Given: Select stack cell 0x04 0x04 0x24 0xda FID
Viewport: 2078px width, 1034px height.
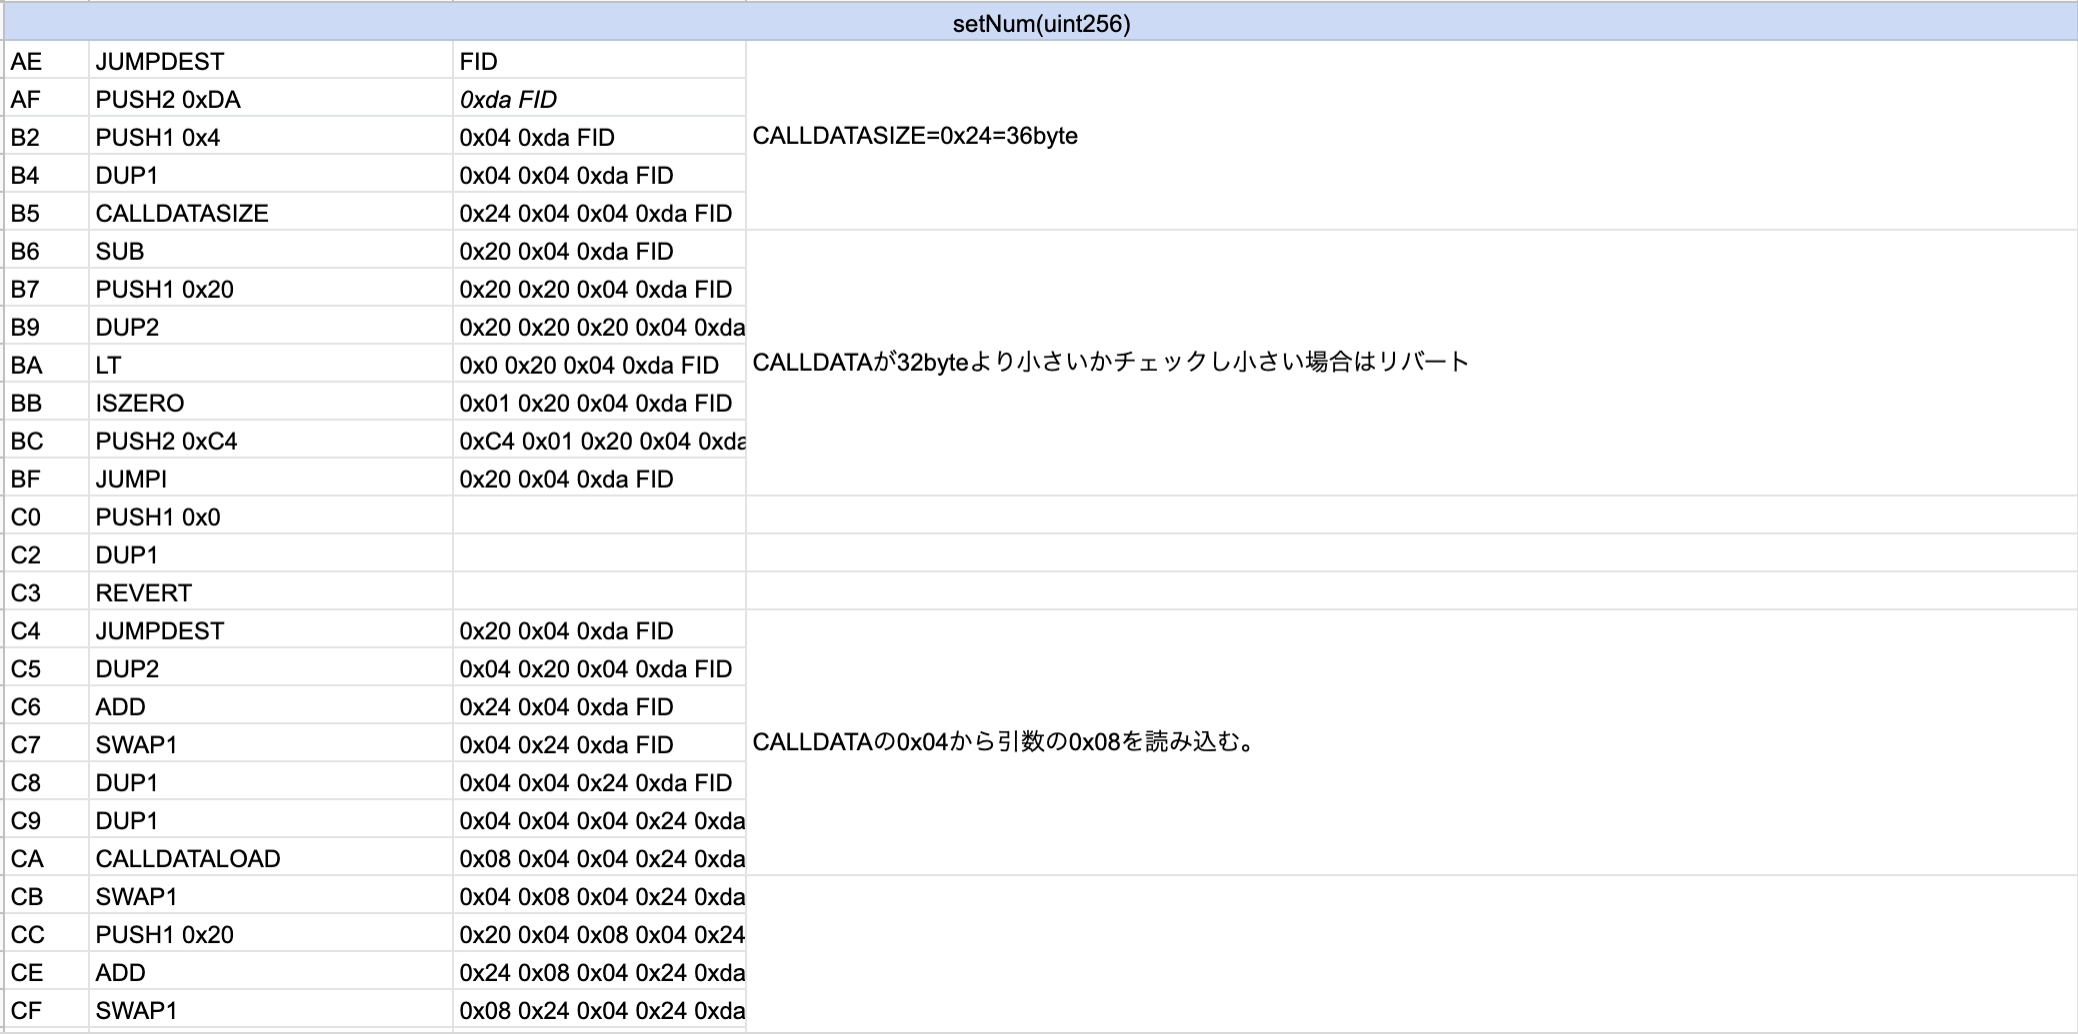Looking at the screenshot, I should (599, 783).
